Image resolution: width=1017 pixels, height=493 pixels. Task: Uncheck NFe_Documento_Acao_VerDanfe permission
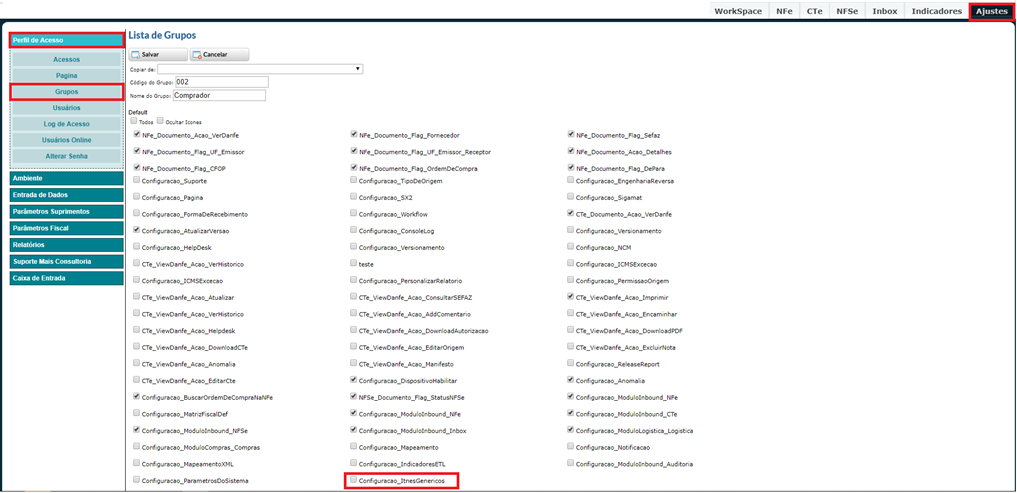click(137, 134)
